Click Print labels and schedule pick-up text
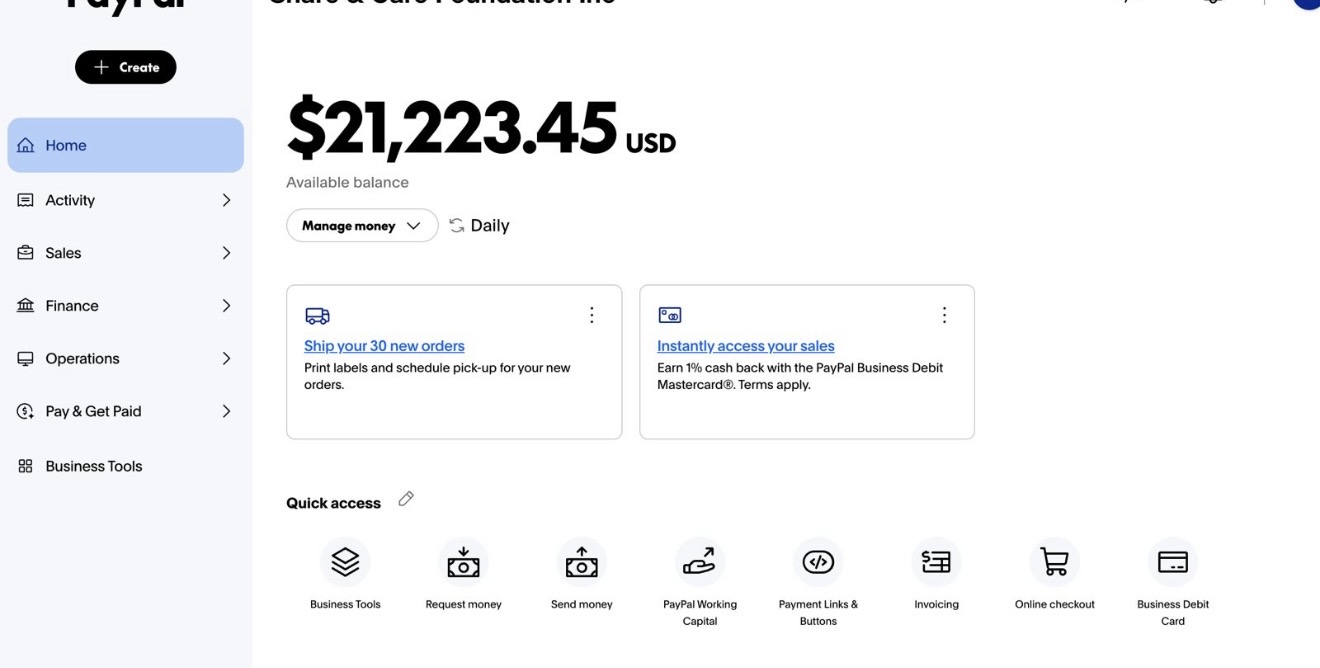Viewport: 1320px width, 668px height. tap(437, 376)
